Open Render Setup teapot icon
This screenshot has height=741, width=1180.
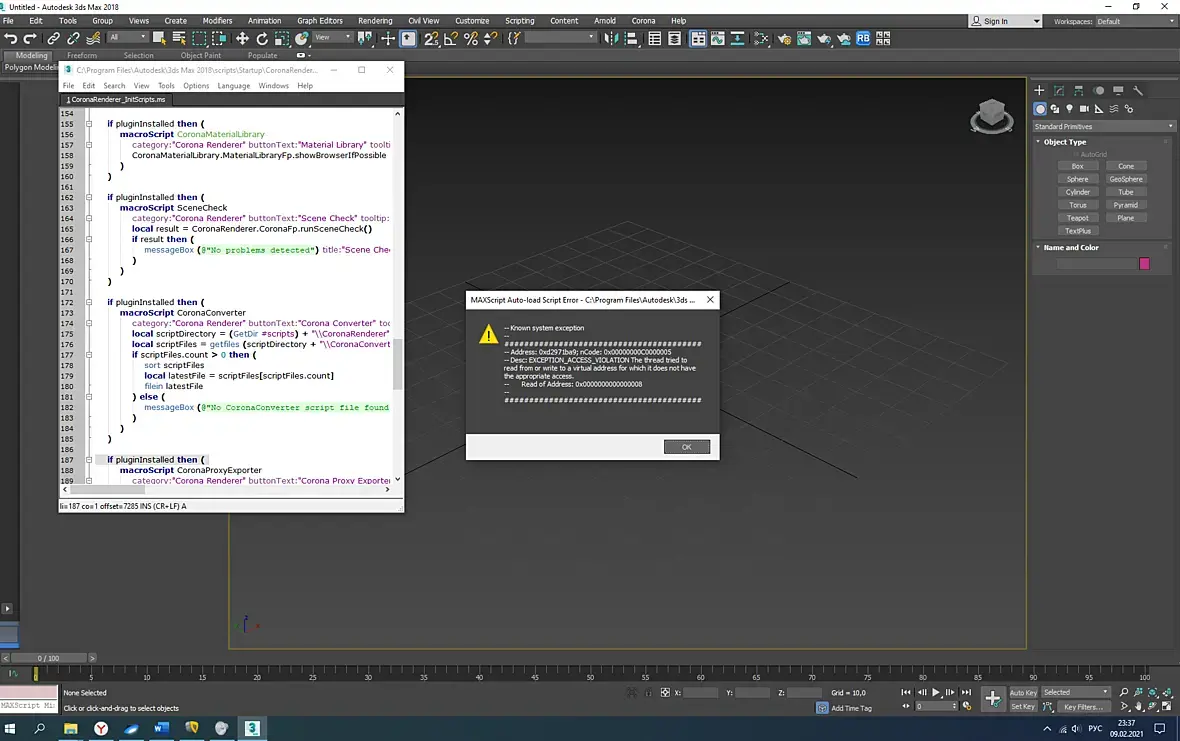click(x=784, y=38)
